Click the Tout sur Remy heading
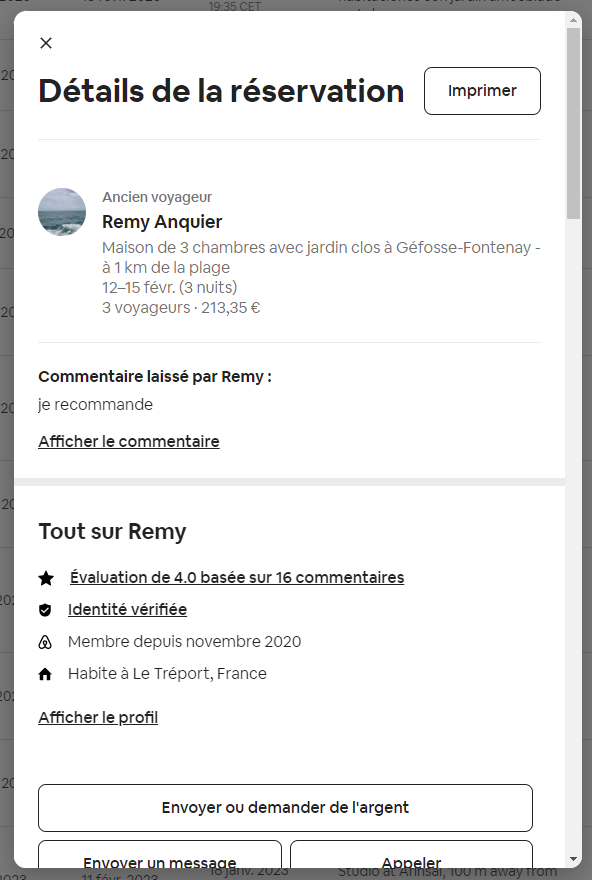Screen dimensions: 592x880 112,531
